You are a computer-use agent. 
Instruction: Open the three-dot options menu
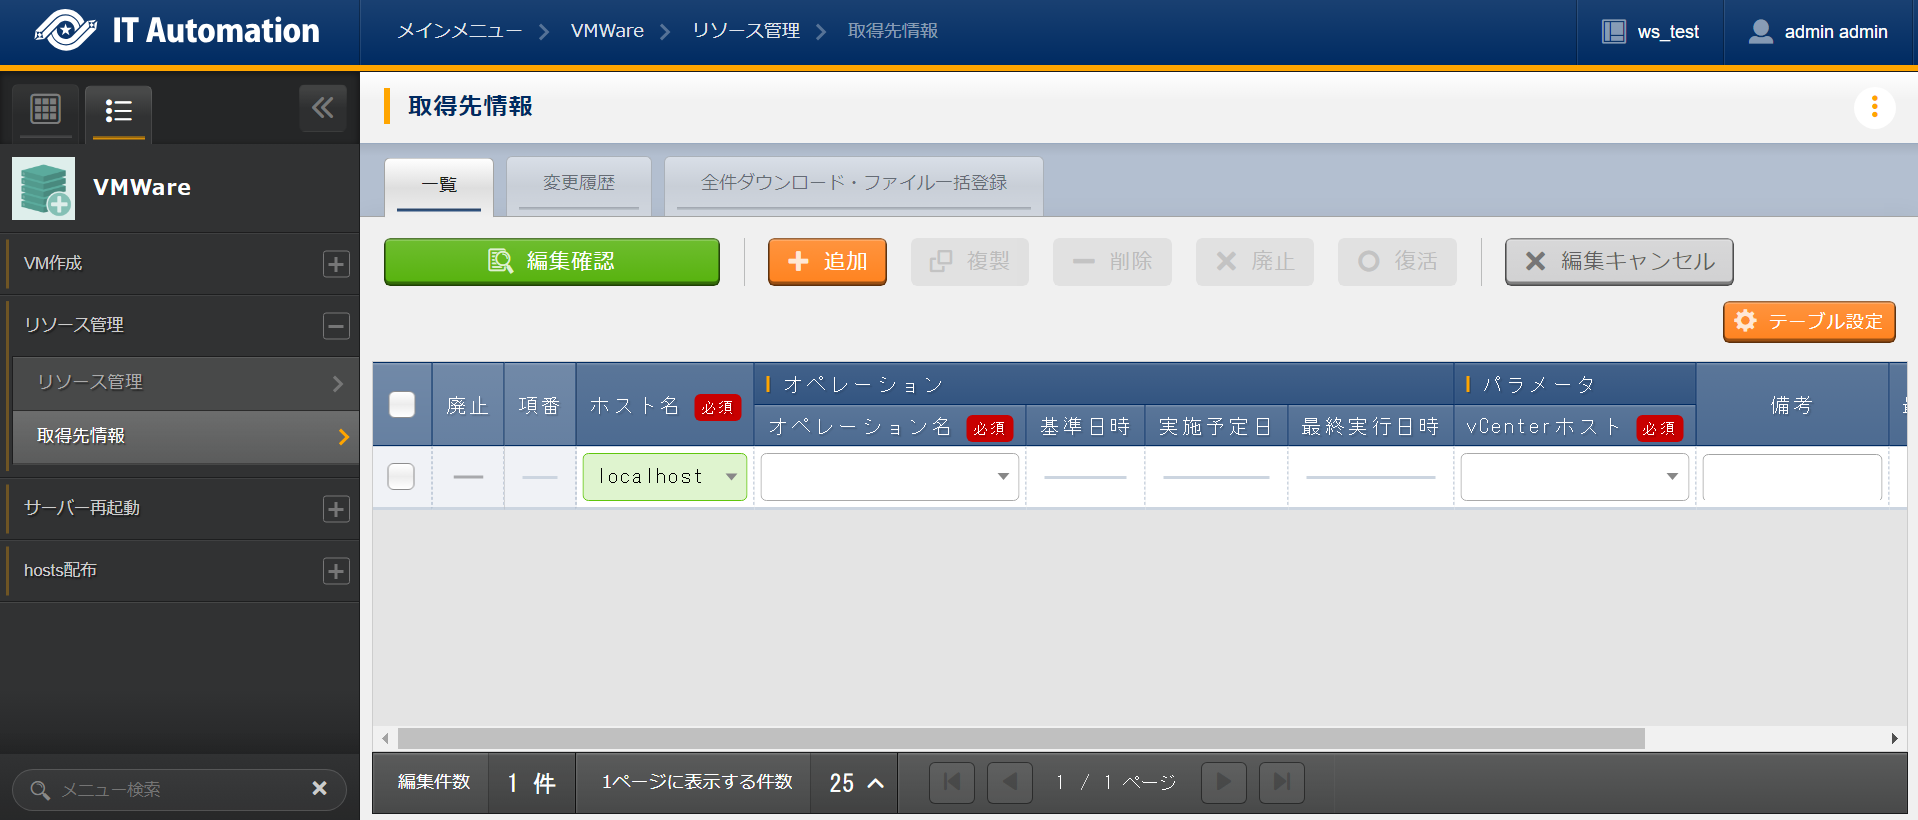click(1874, 106)
